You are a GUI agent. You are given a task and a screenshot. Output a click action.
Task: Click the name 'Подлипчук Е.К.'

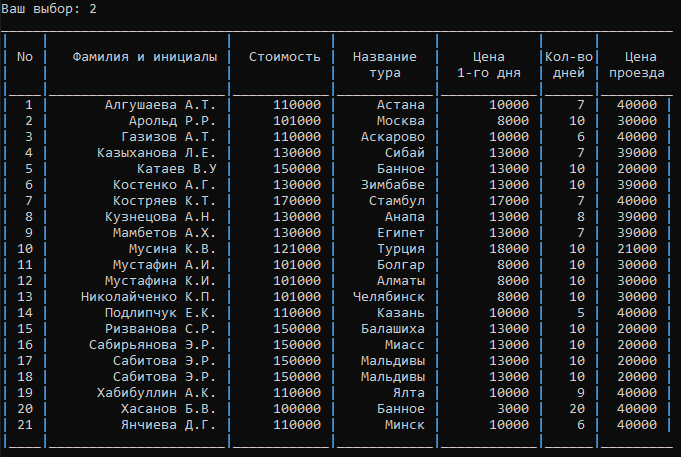[160, 313]
